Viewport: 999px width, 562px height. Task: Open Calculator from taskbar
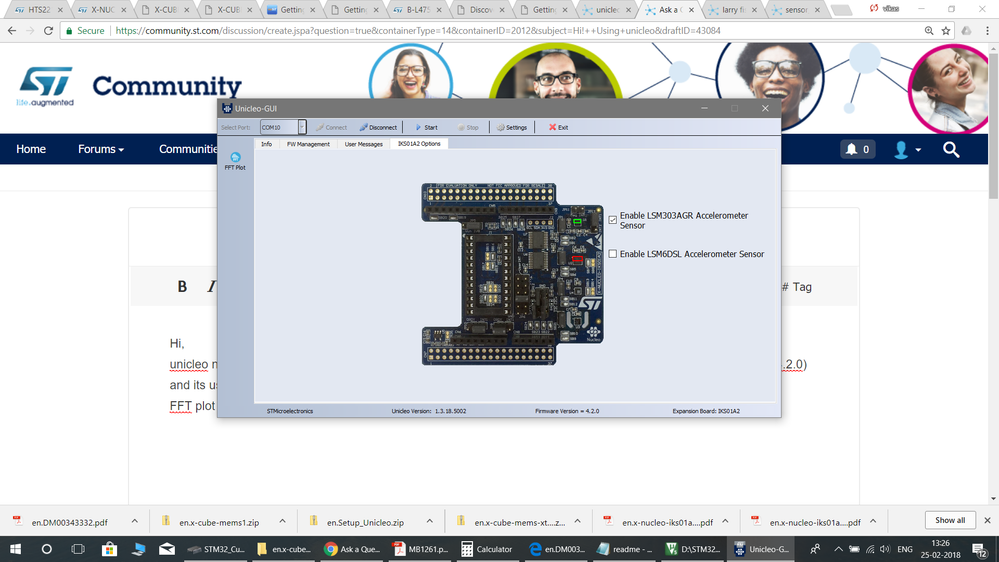(x=487, y=549)
